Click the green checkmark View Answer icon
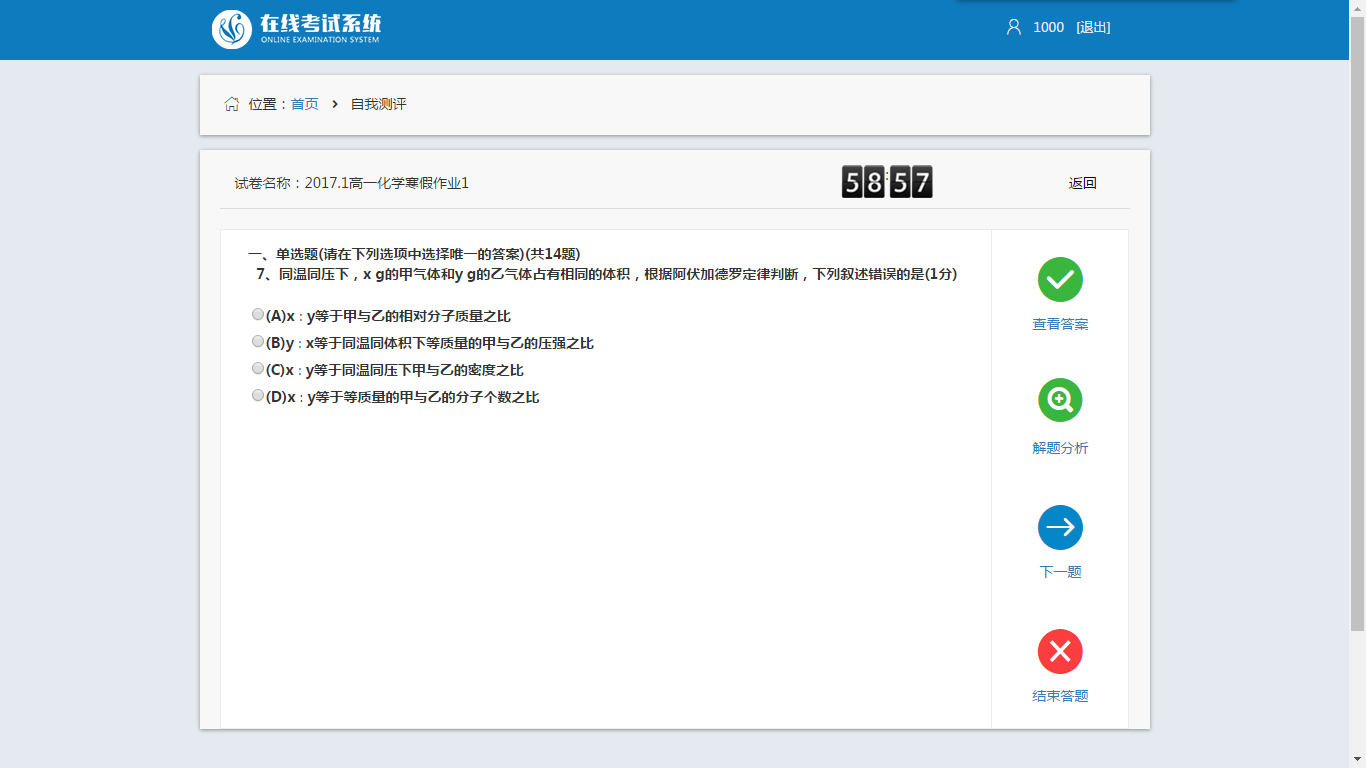 point(1060,279)
